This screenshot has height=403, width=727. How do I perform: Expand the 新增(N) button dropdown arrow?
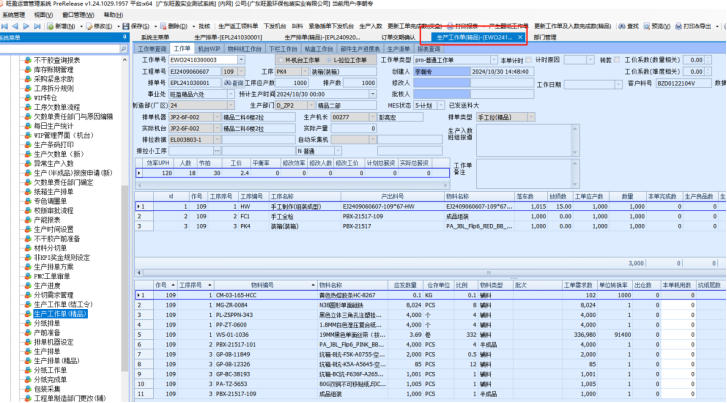click(81, 26)
